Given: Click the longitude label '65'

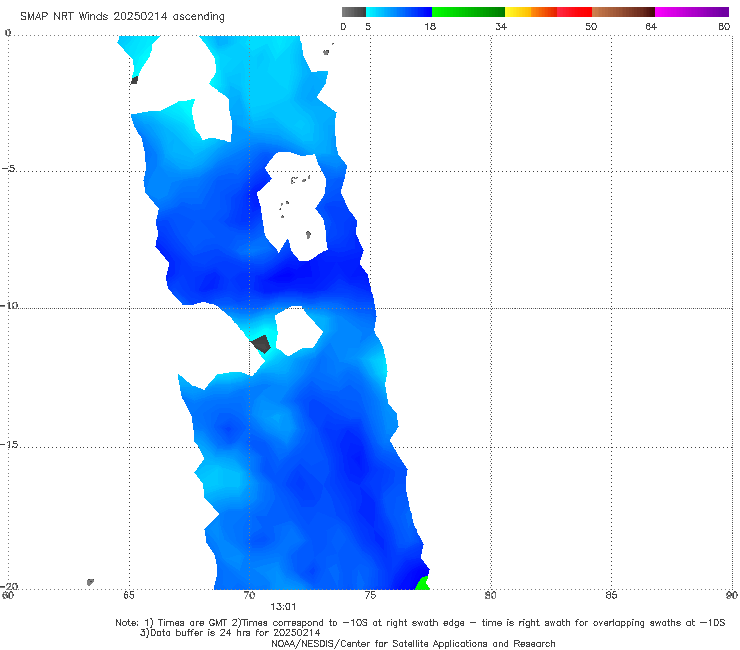Looking at the screenshot, I should click(129, 595).
